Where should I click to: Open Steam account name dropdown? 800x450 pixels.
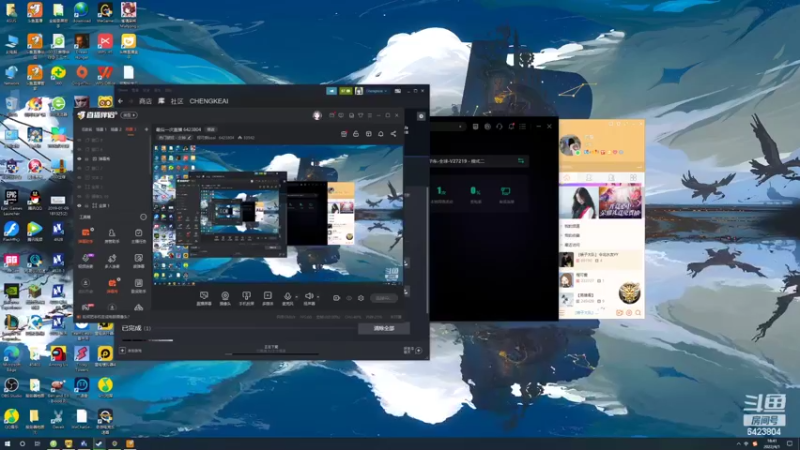tap(377, 91)
